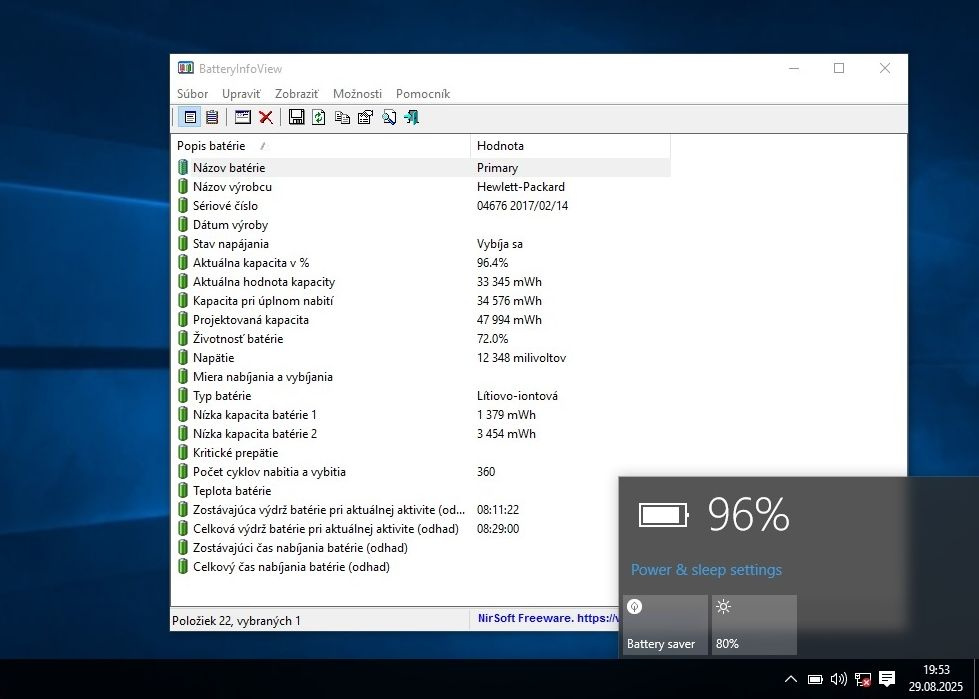Click the find magnifier toolbar icon
This screenshot has width=979, height=699.
pyautogui.click(x=389, y=117)
